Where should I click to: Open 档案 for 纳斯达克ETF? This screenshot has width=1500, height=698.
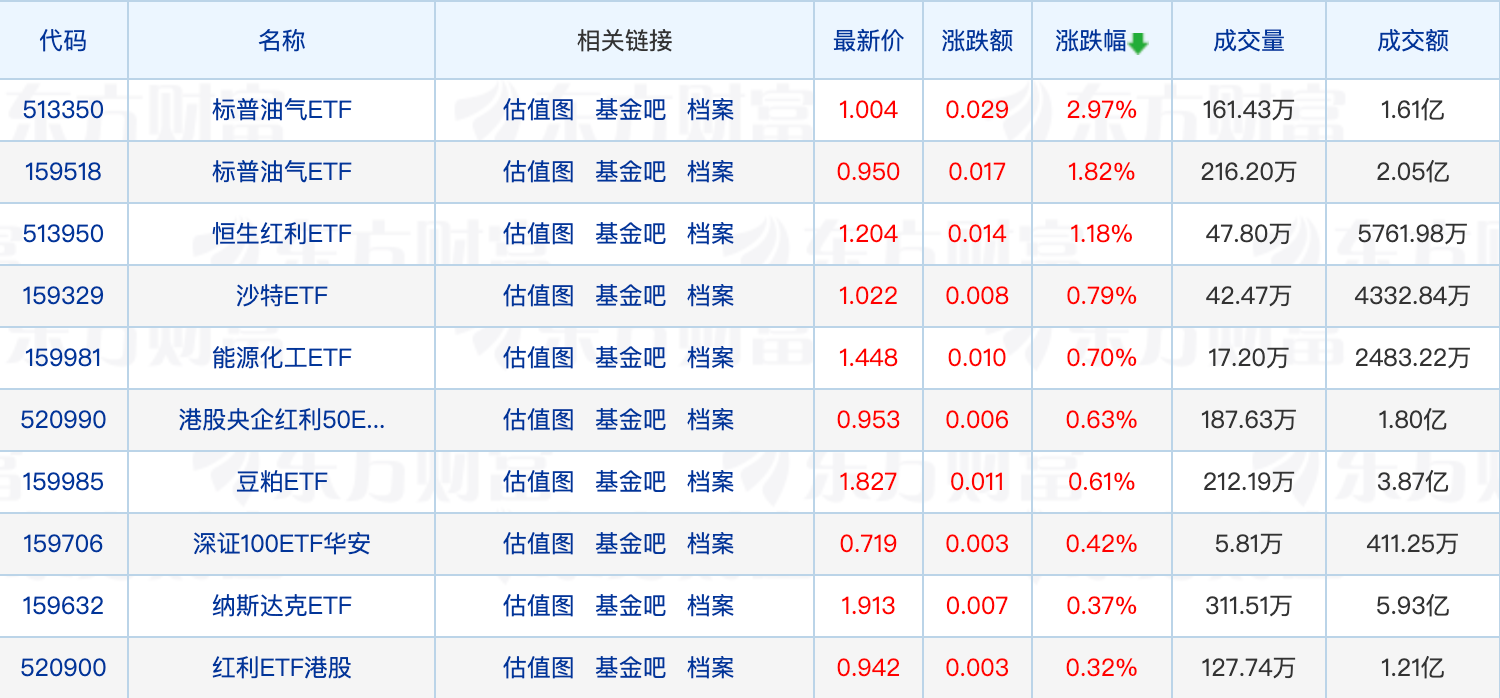click(710, 606)
